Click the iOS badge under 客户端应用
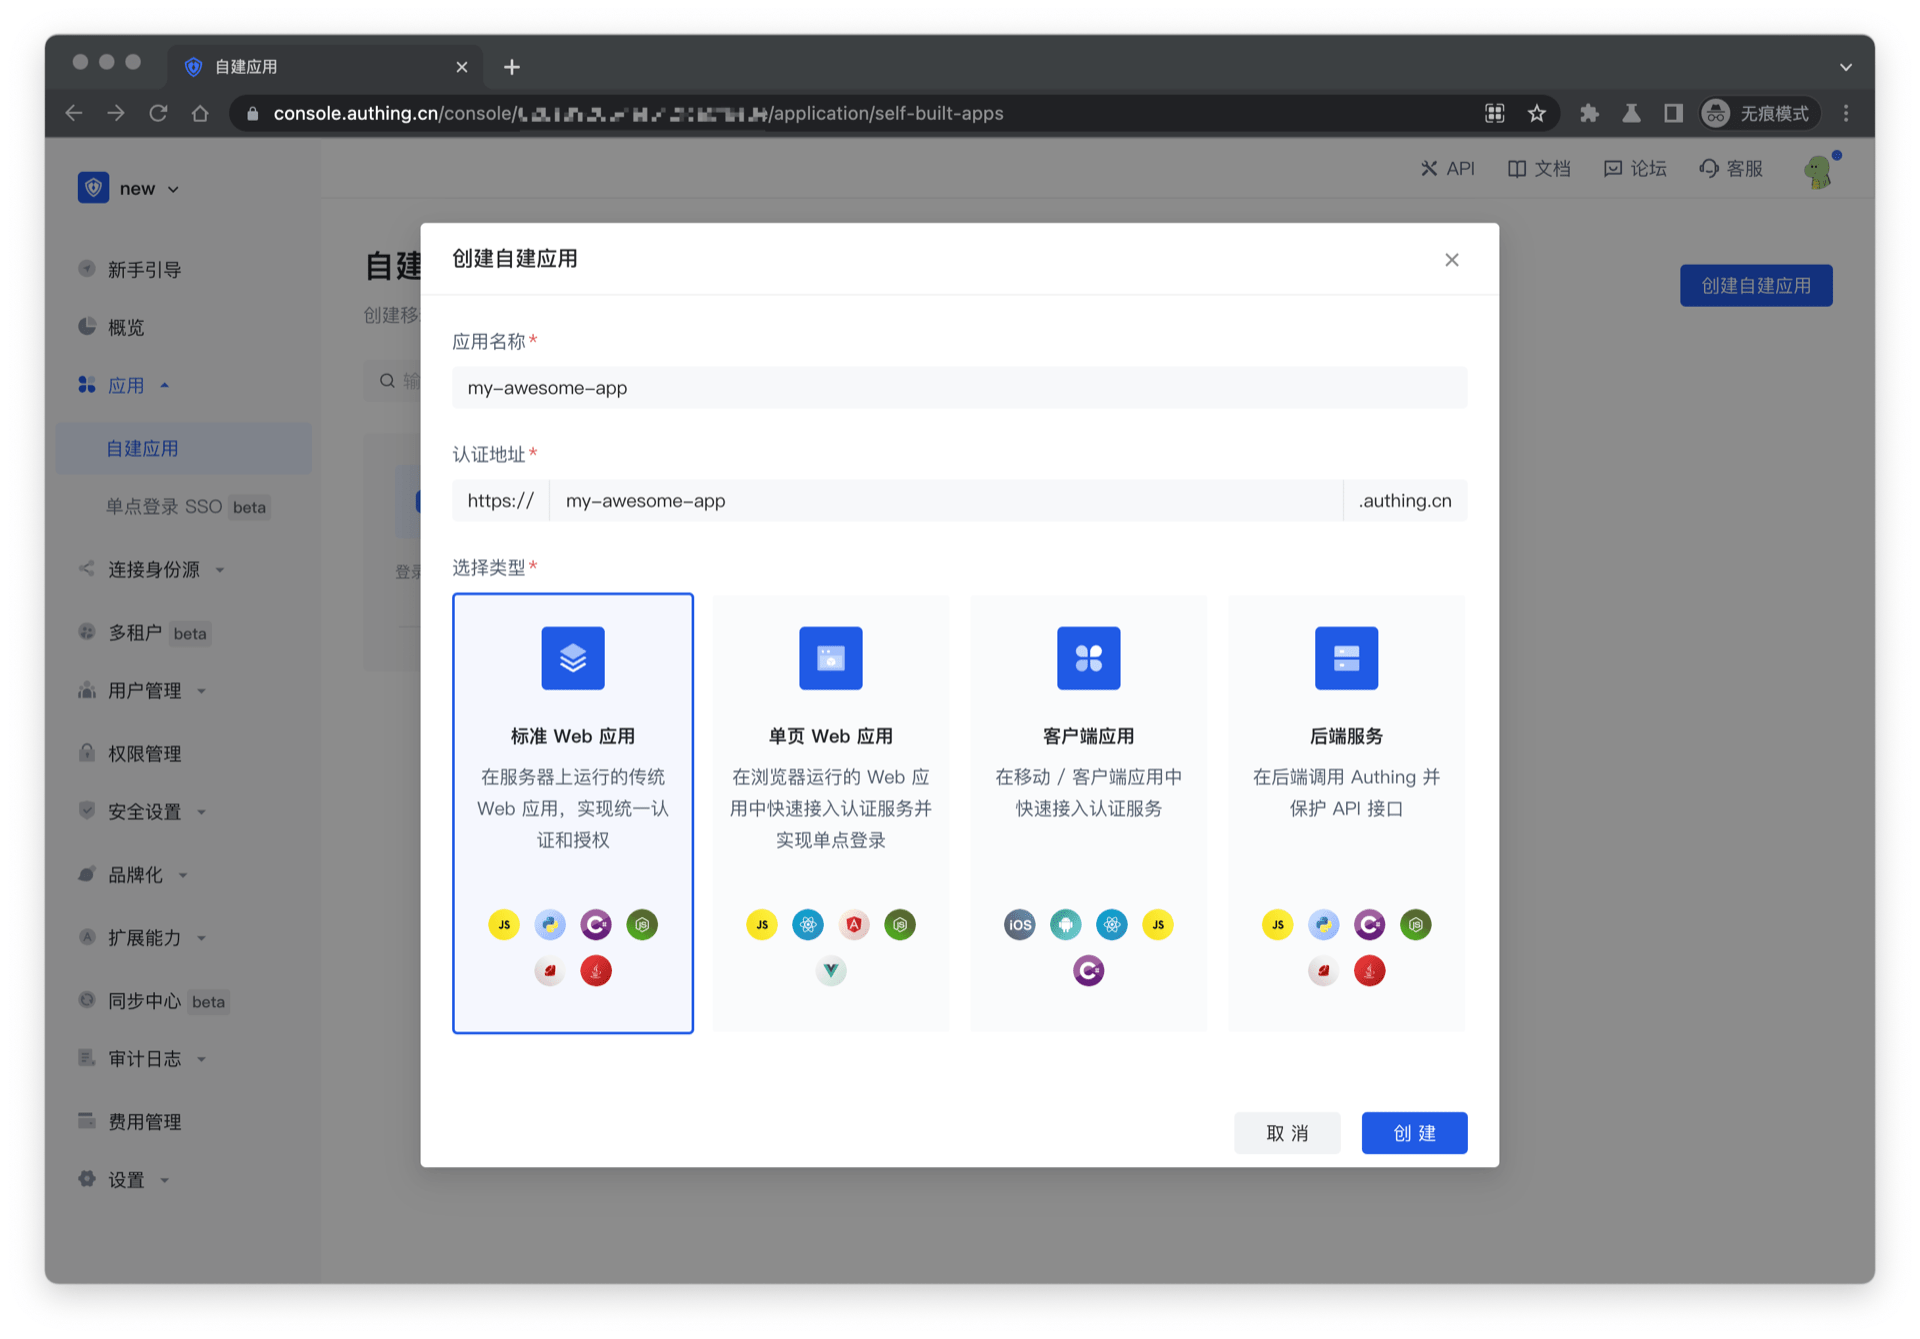This screenshot has height=1339, width=1920. click(x=1019, y=924)
